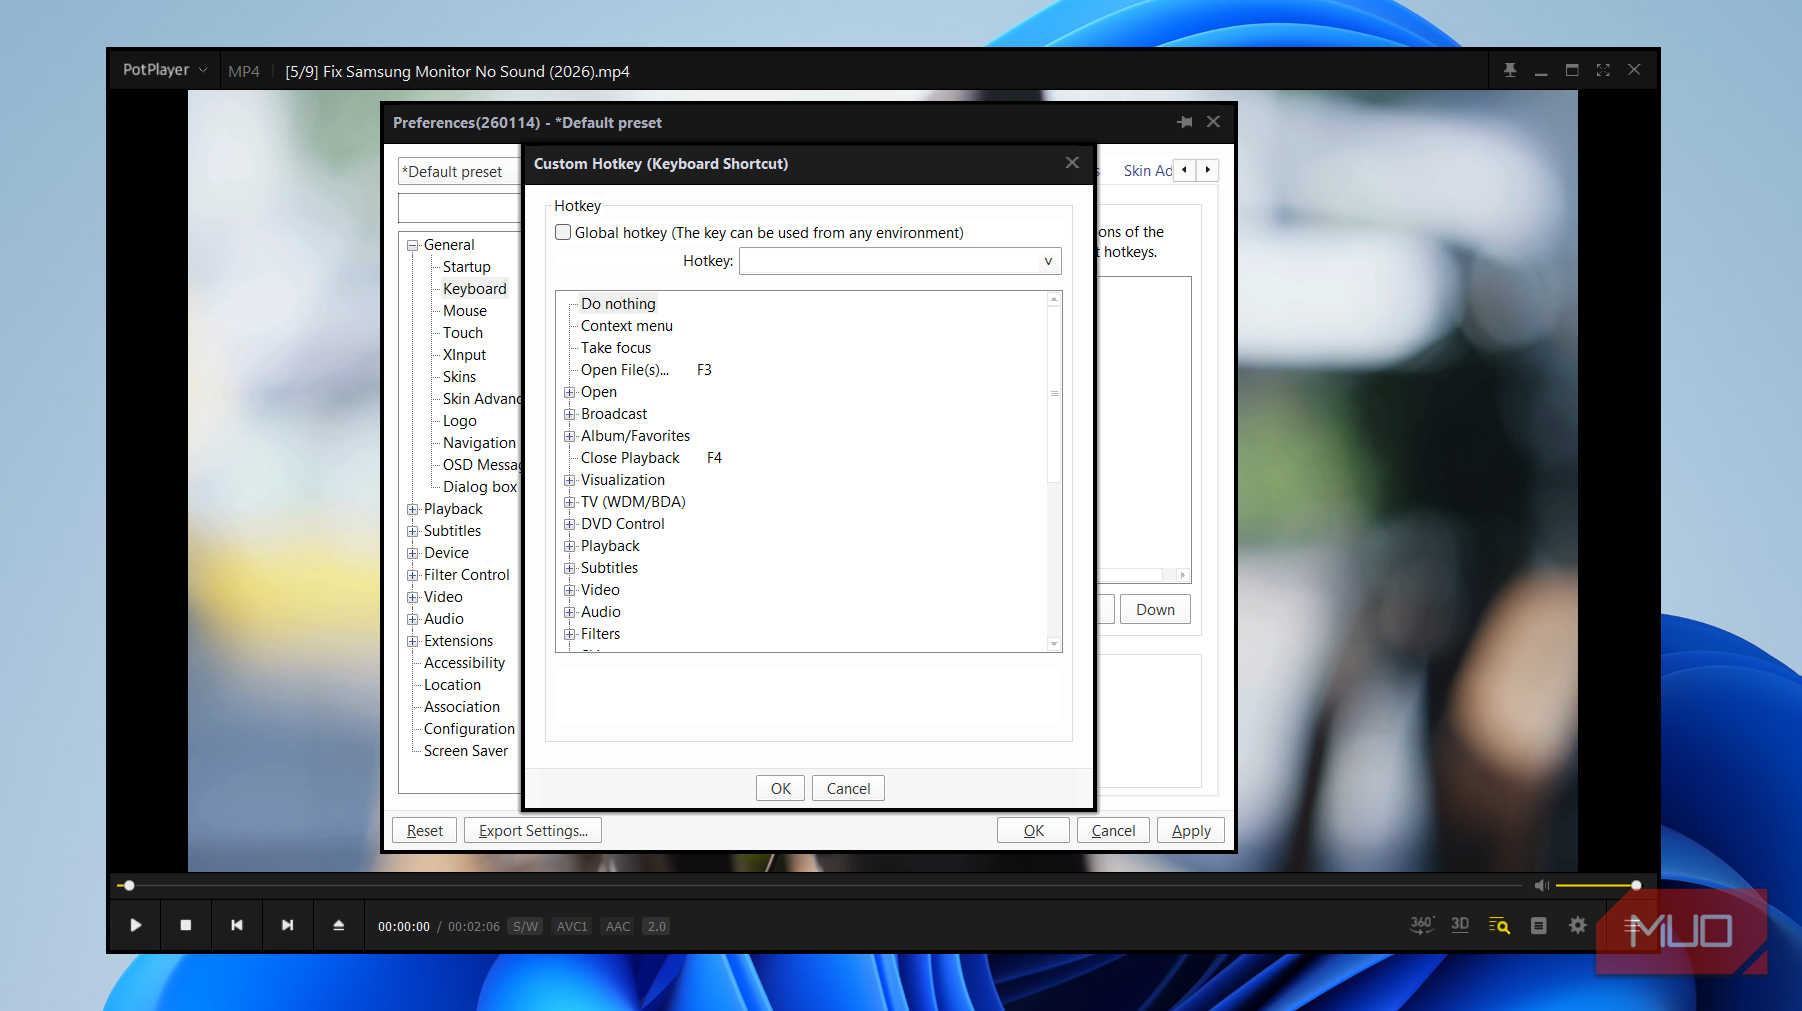Viewport: 1802px width, 1011px height.
Task: Expand the Visualization action group
Action: point(569,480)
